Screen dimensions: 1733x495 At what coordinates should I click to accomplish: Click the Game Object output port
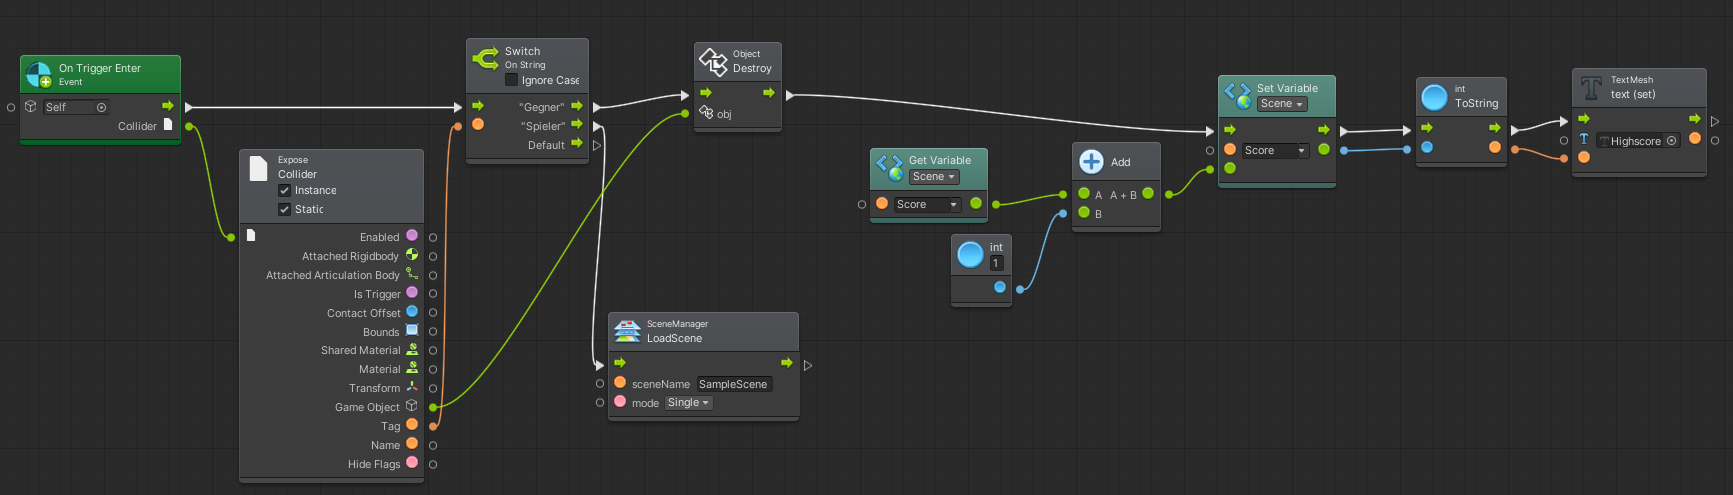coord(433,407)
